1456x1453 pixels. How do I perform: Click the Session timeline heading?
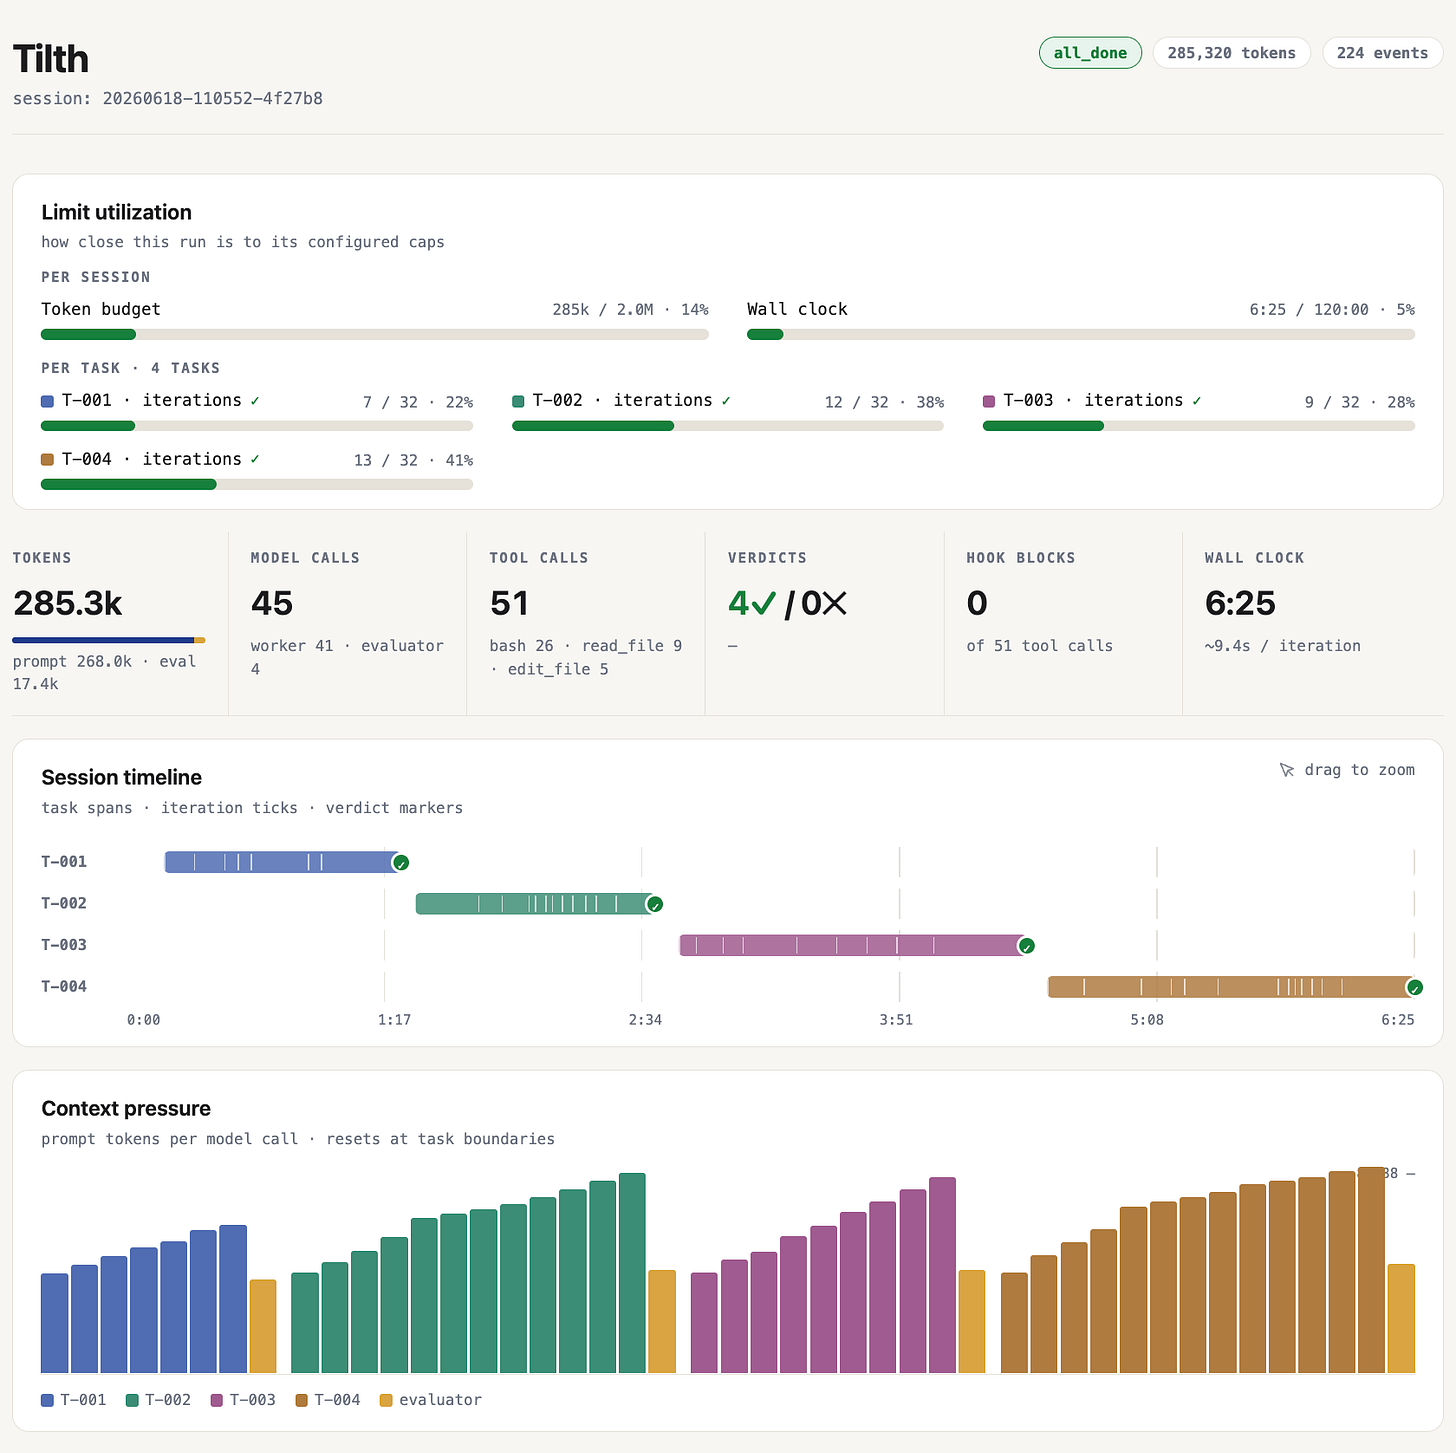pos(122,777)
